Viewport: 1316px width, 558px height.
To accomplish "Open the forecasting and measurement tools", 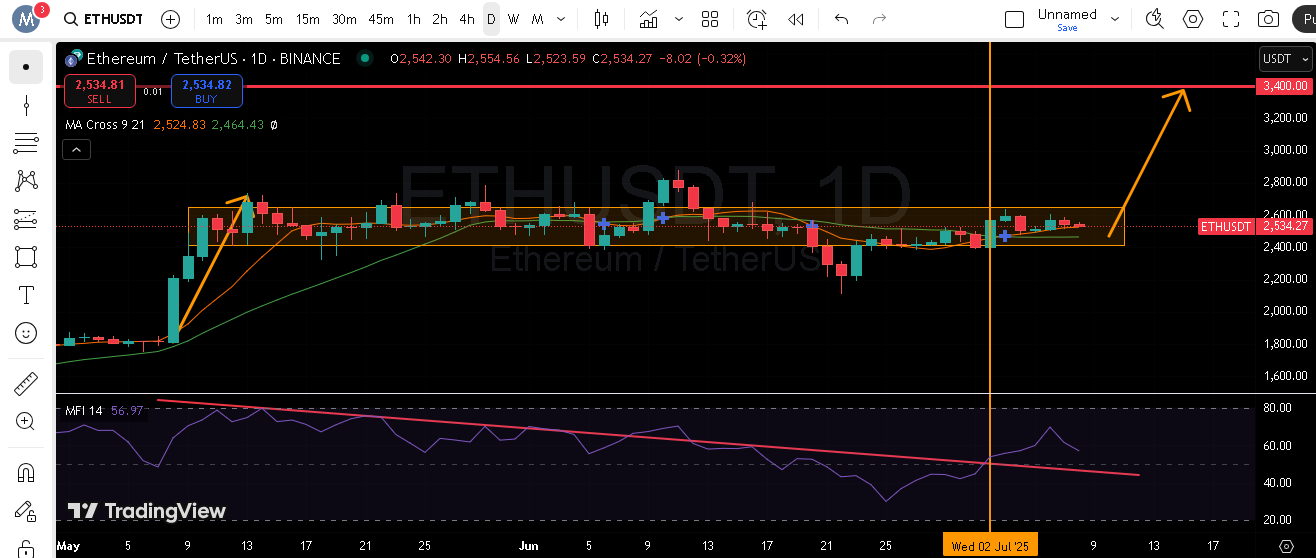I will click(x=26, y=219).
